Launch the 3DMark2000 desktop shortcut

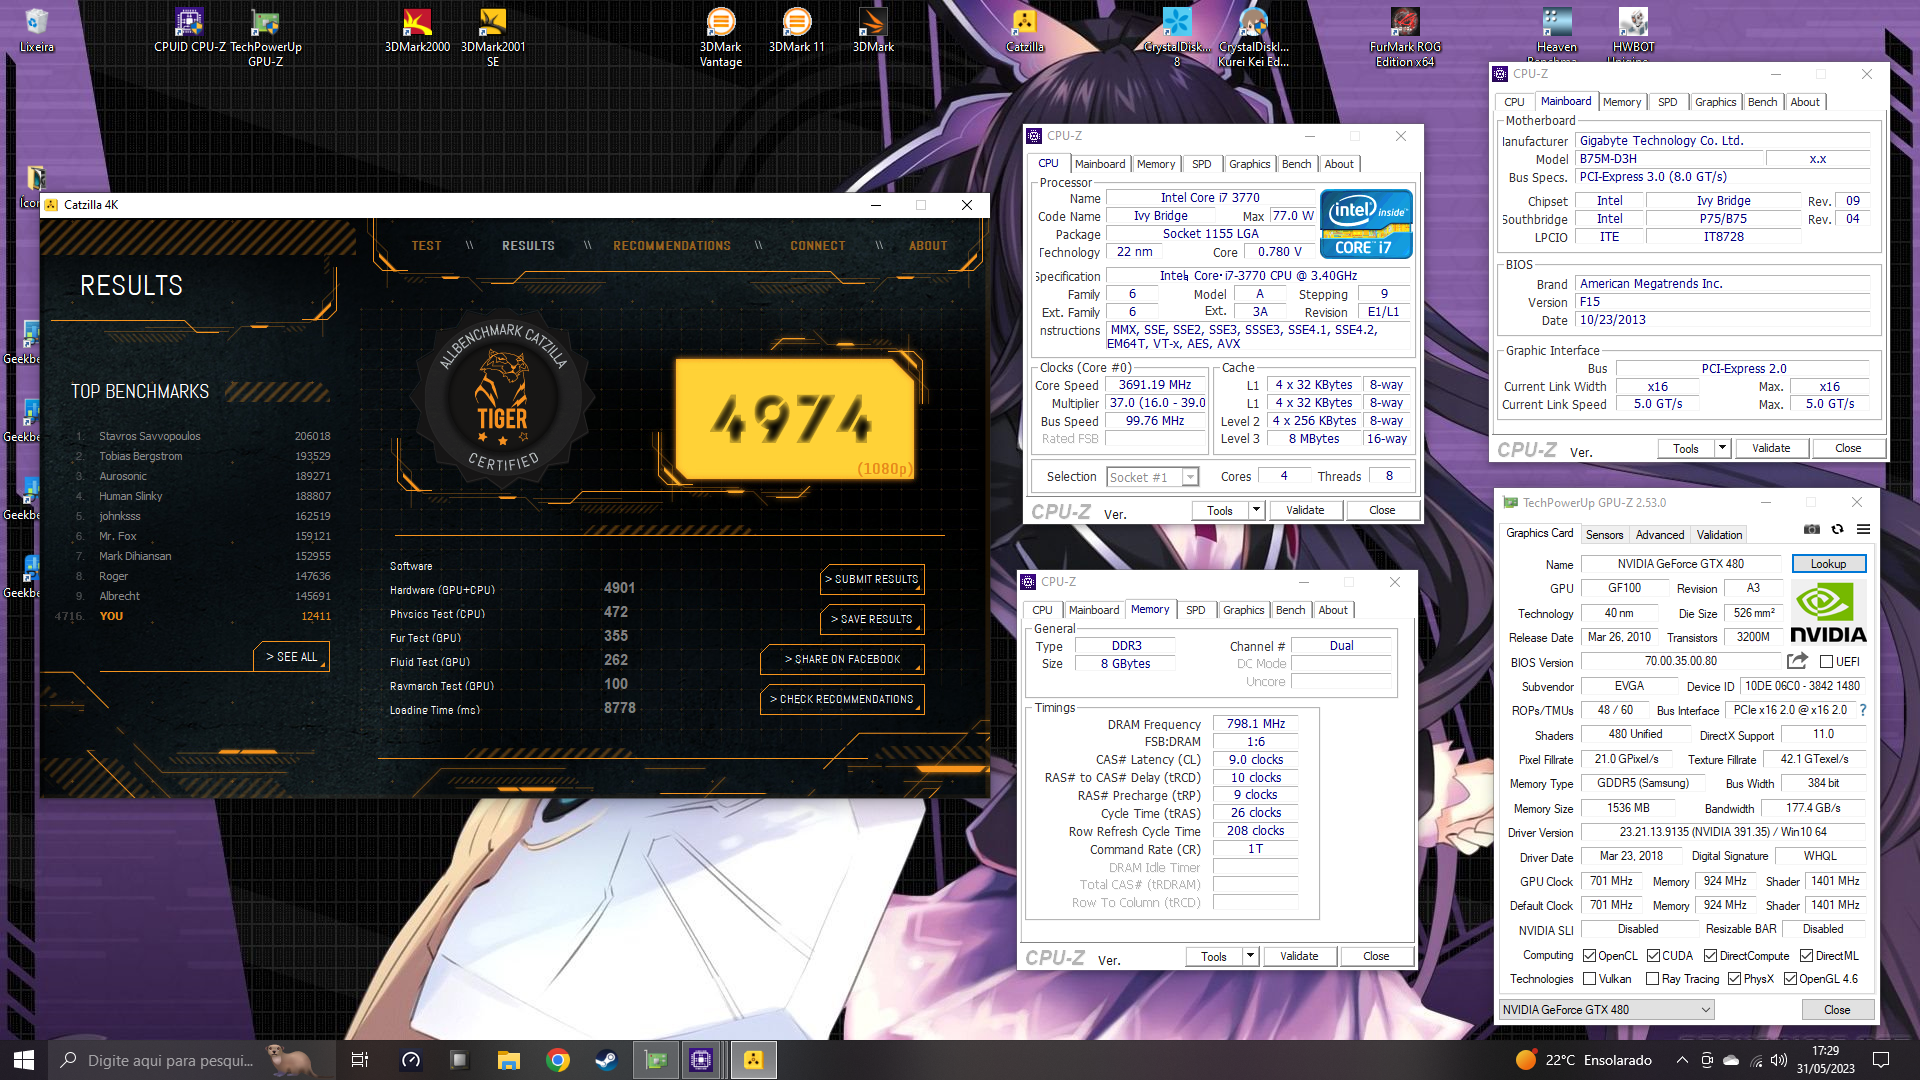click(417, 31)
